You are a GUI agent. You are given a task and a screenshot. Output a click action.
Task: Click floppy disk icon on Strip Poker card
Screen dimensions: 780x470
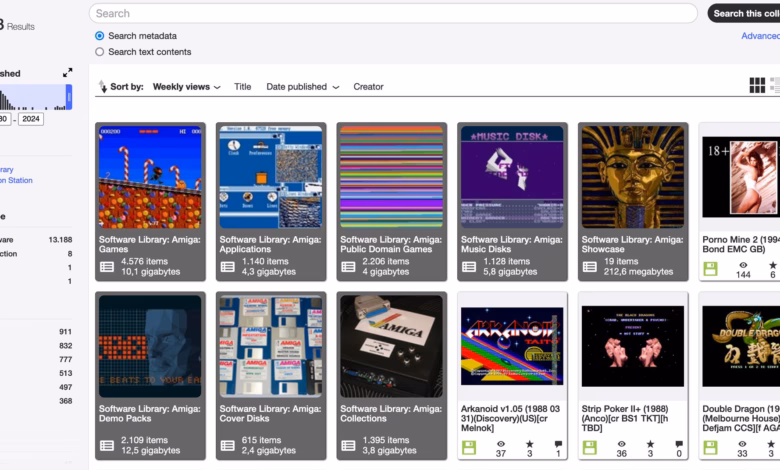pyautogui.click(x=589, y=448)
